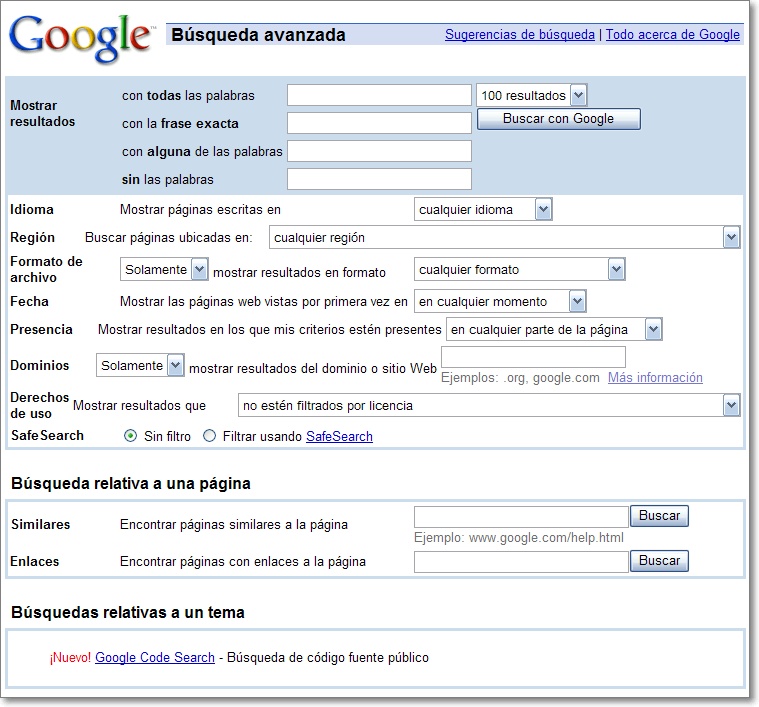This screenshot has width=759, height=707.
Task: Focus the 'con alguna de las palabras' field
Action: [379, 151]
